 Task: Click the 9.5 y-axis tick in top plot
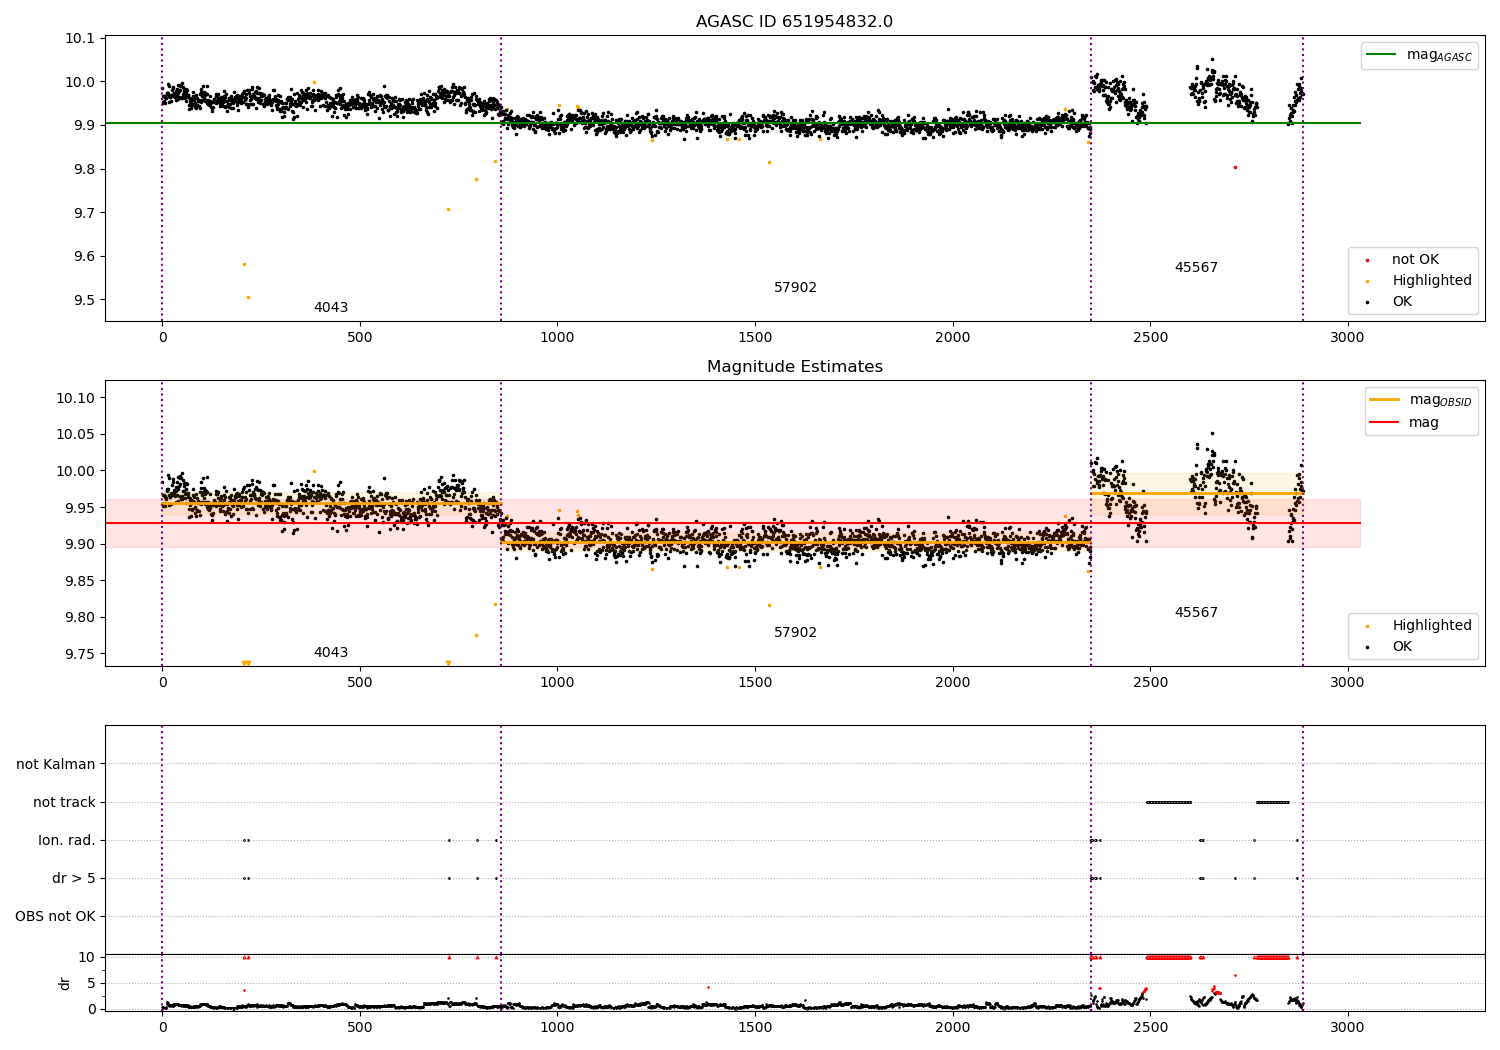tap(83, 300)
